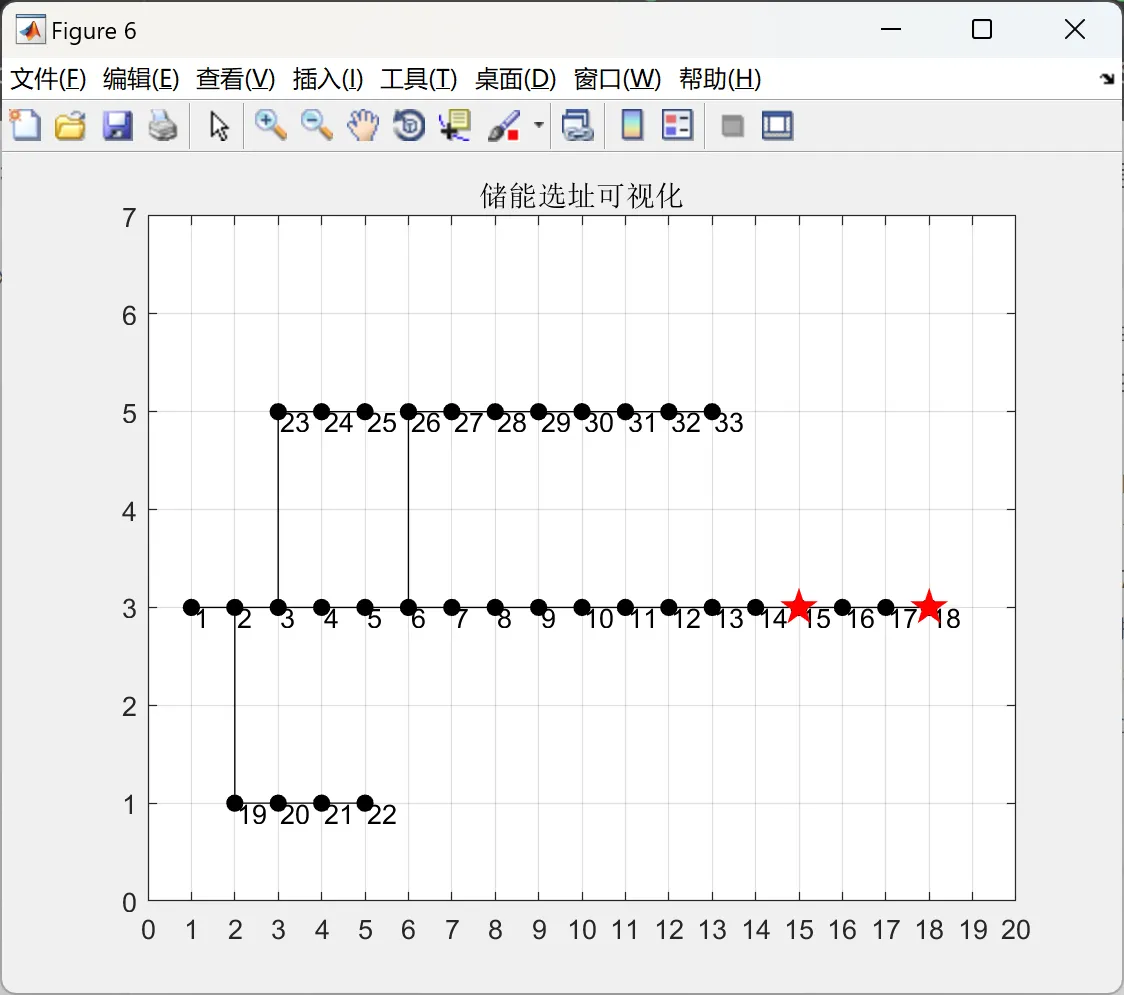Screen dimensions: 1124x995
Task: Select the Brush data tool
Action: (504, 126)
